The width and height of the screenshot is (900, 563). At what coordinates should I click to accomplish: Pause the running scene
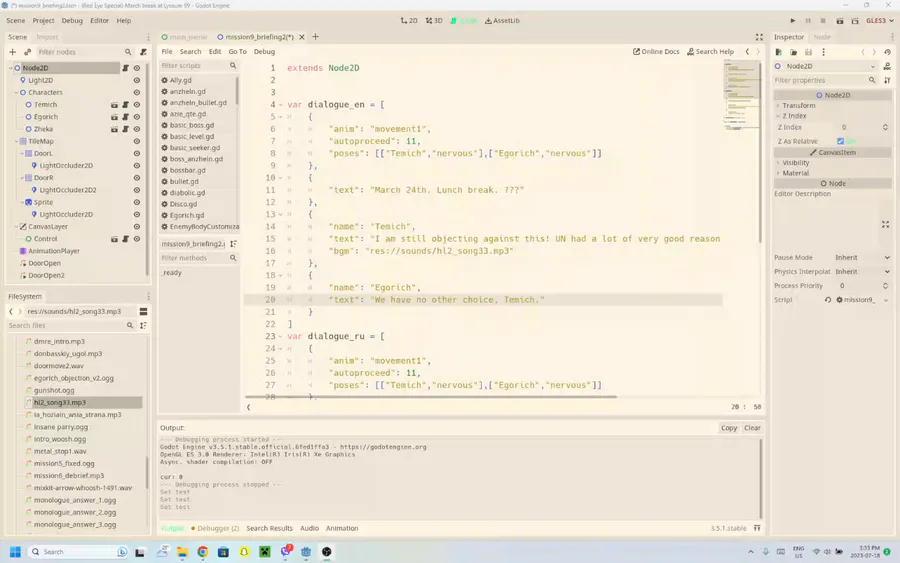(x=808, y=21)
